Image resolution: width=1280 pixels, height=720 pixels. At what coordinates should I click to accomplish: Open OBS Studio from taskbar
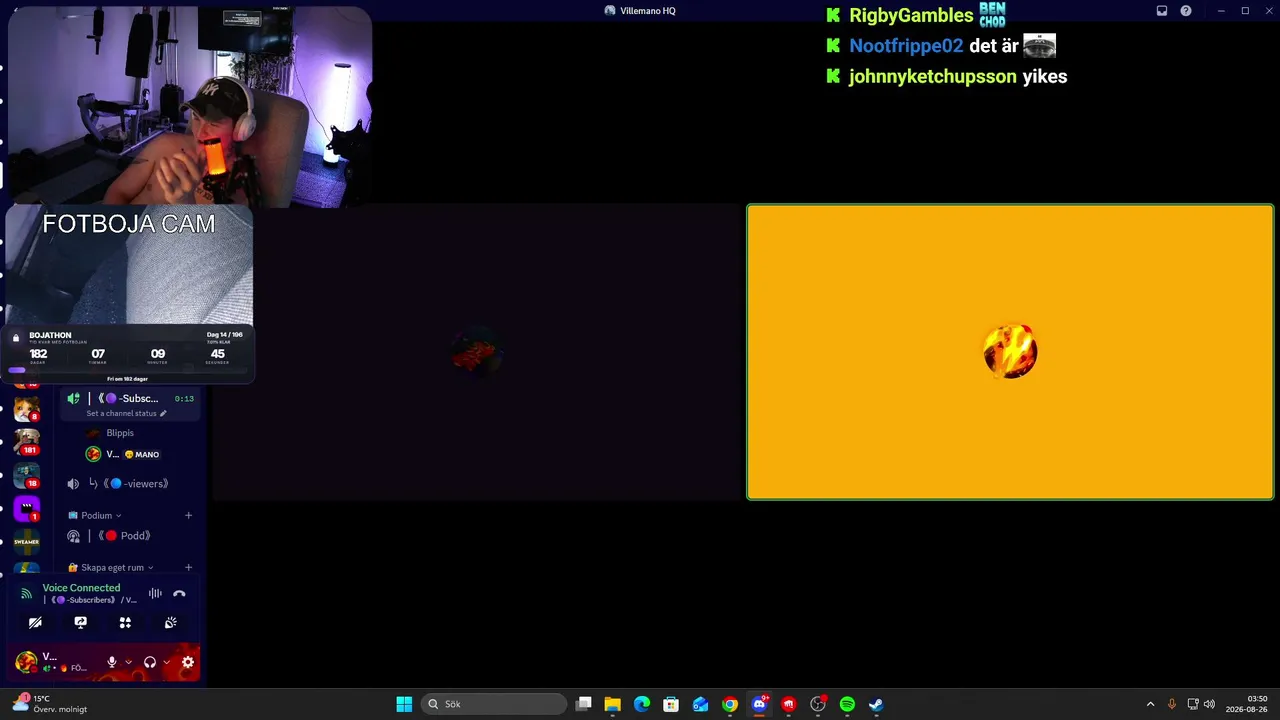(818, 704)
